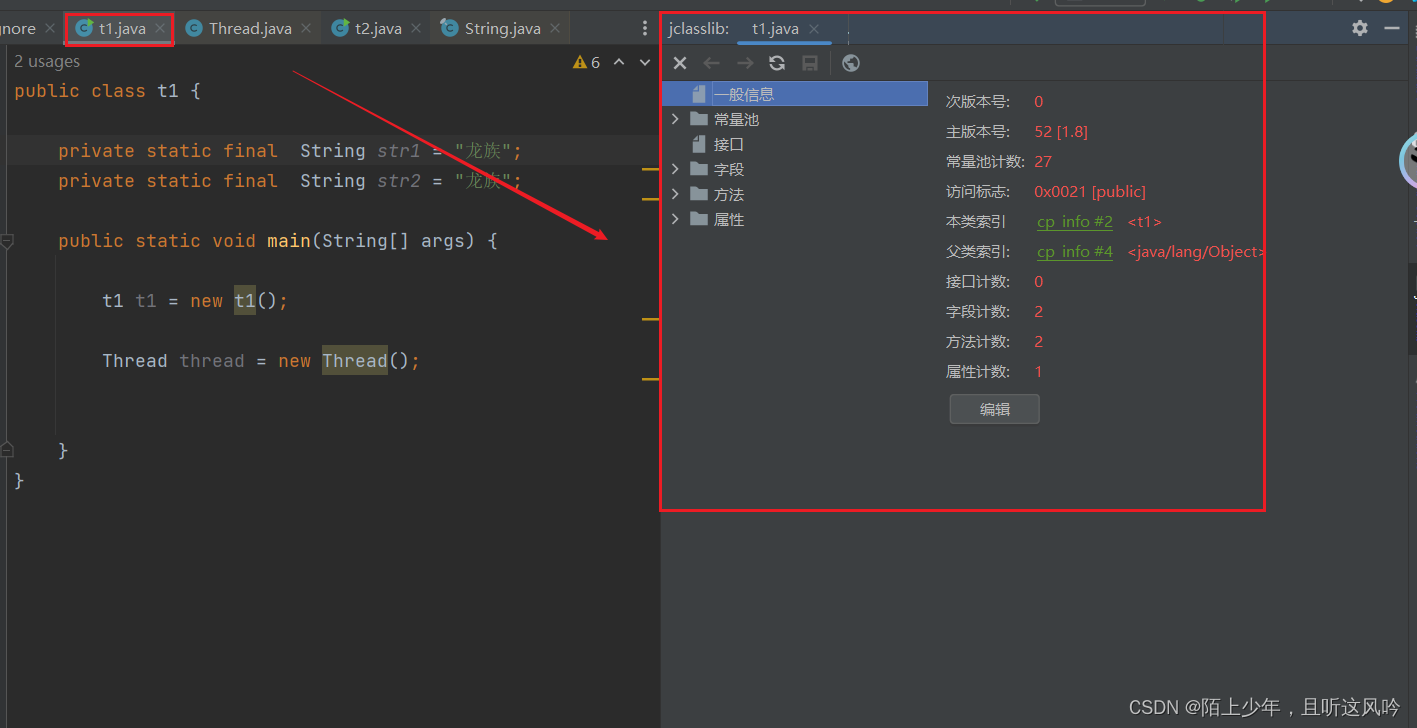Click the 0x0021 [public] access flags value
The width and height of the screenshot is (1417, 728).
tap(1090, 192)
